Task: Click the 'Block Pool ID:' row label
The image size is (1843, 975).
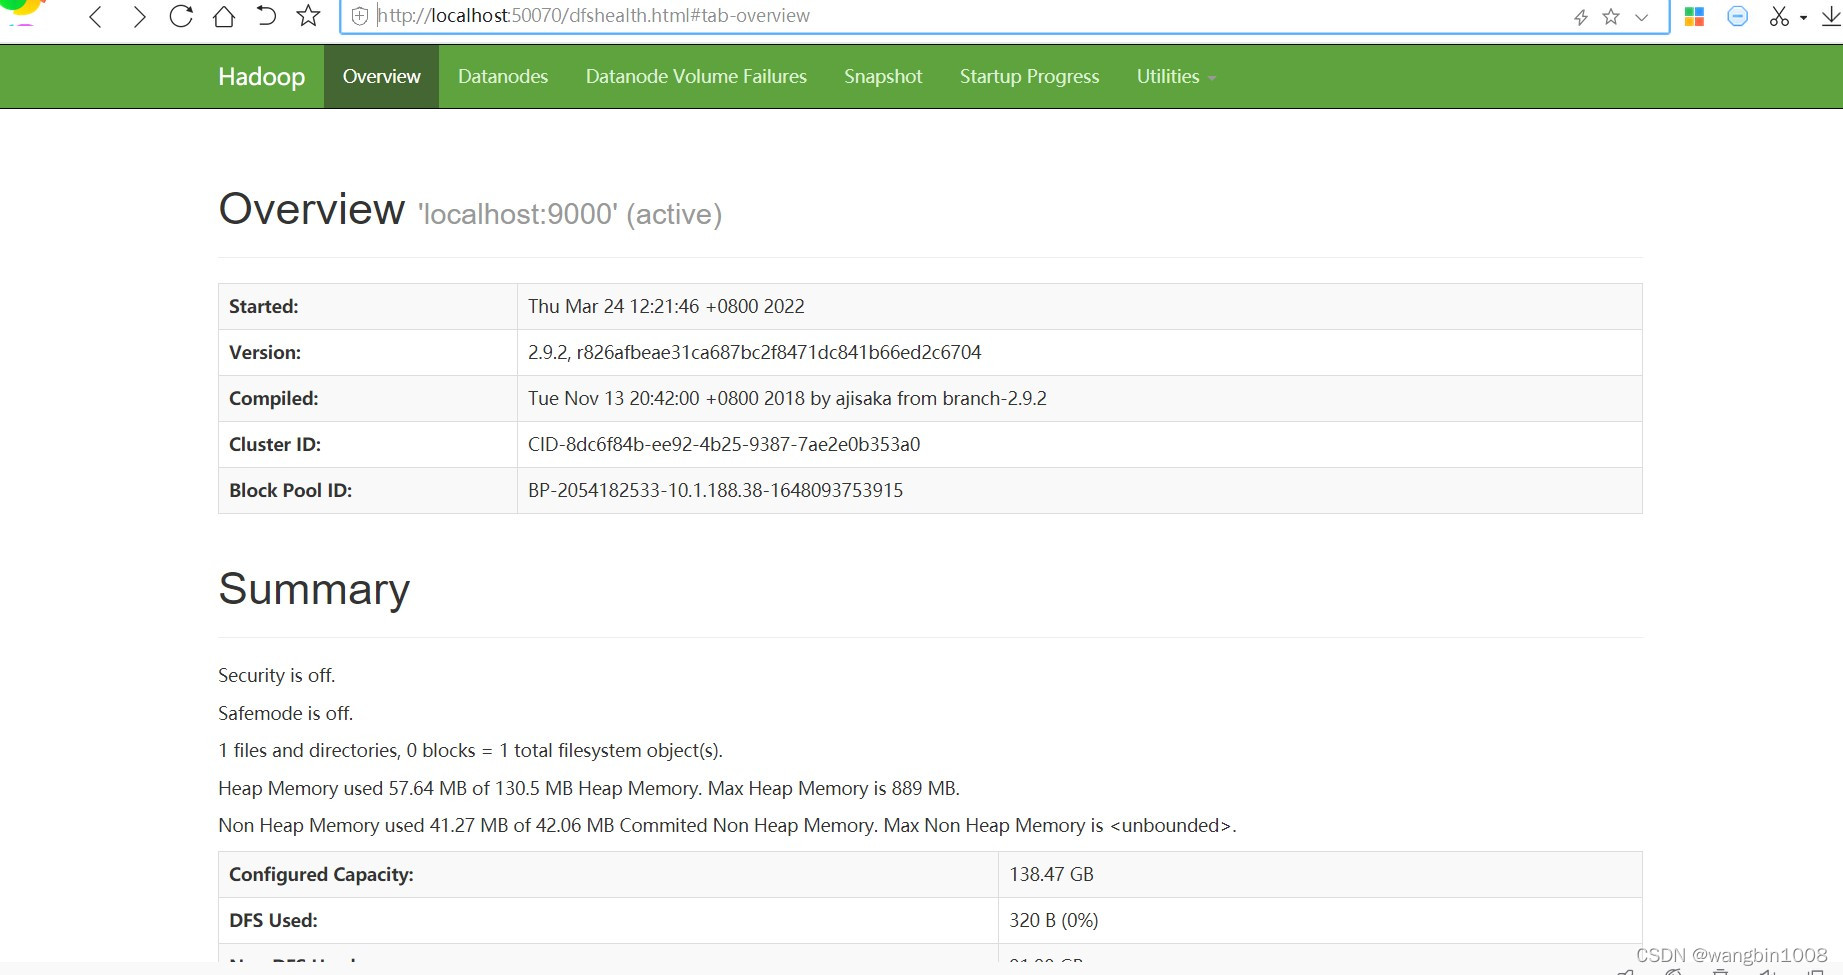Action: (x=291, y=491)
